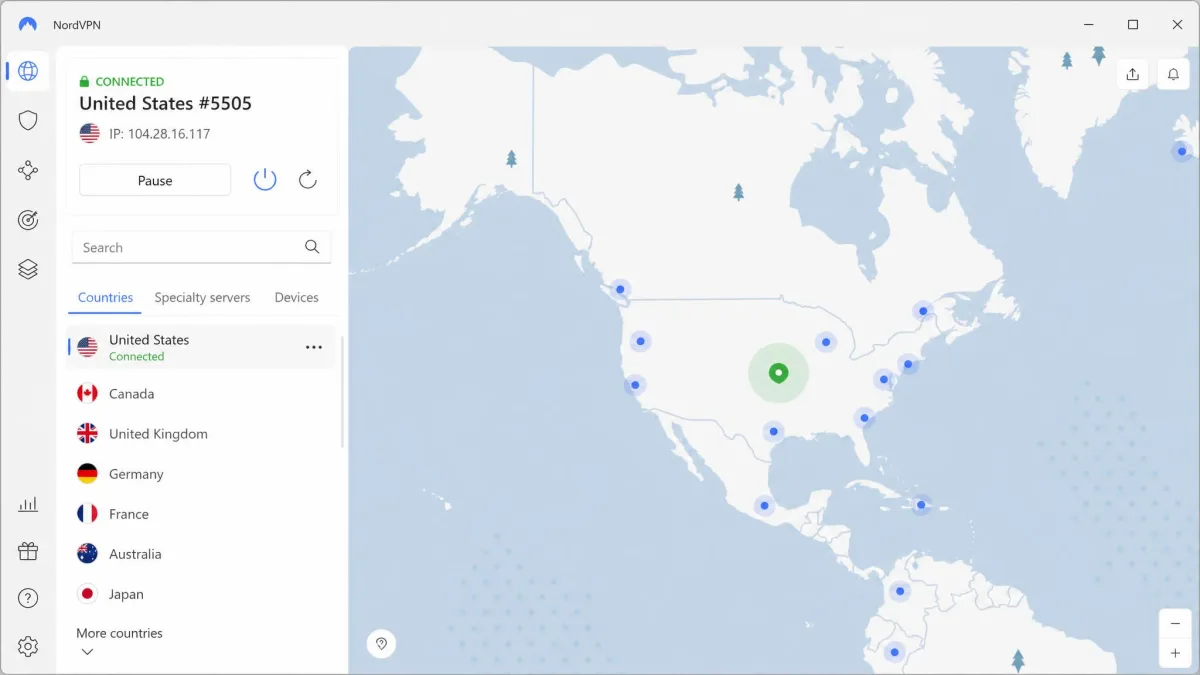Click the CONNECTED status label
Viewport: 1200px width, 675px height.
(130, 81)
